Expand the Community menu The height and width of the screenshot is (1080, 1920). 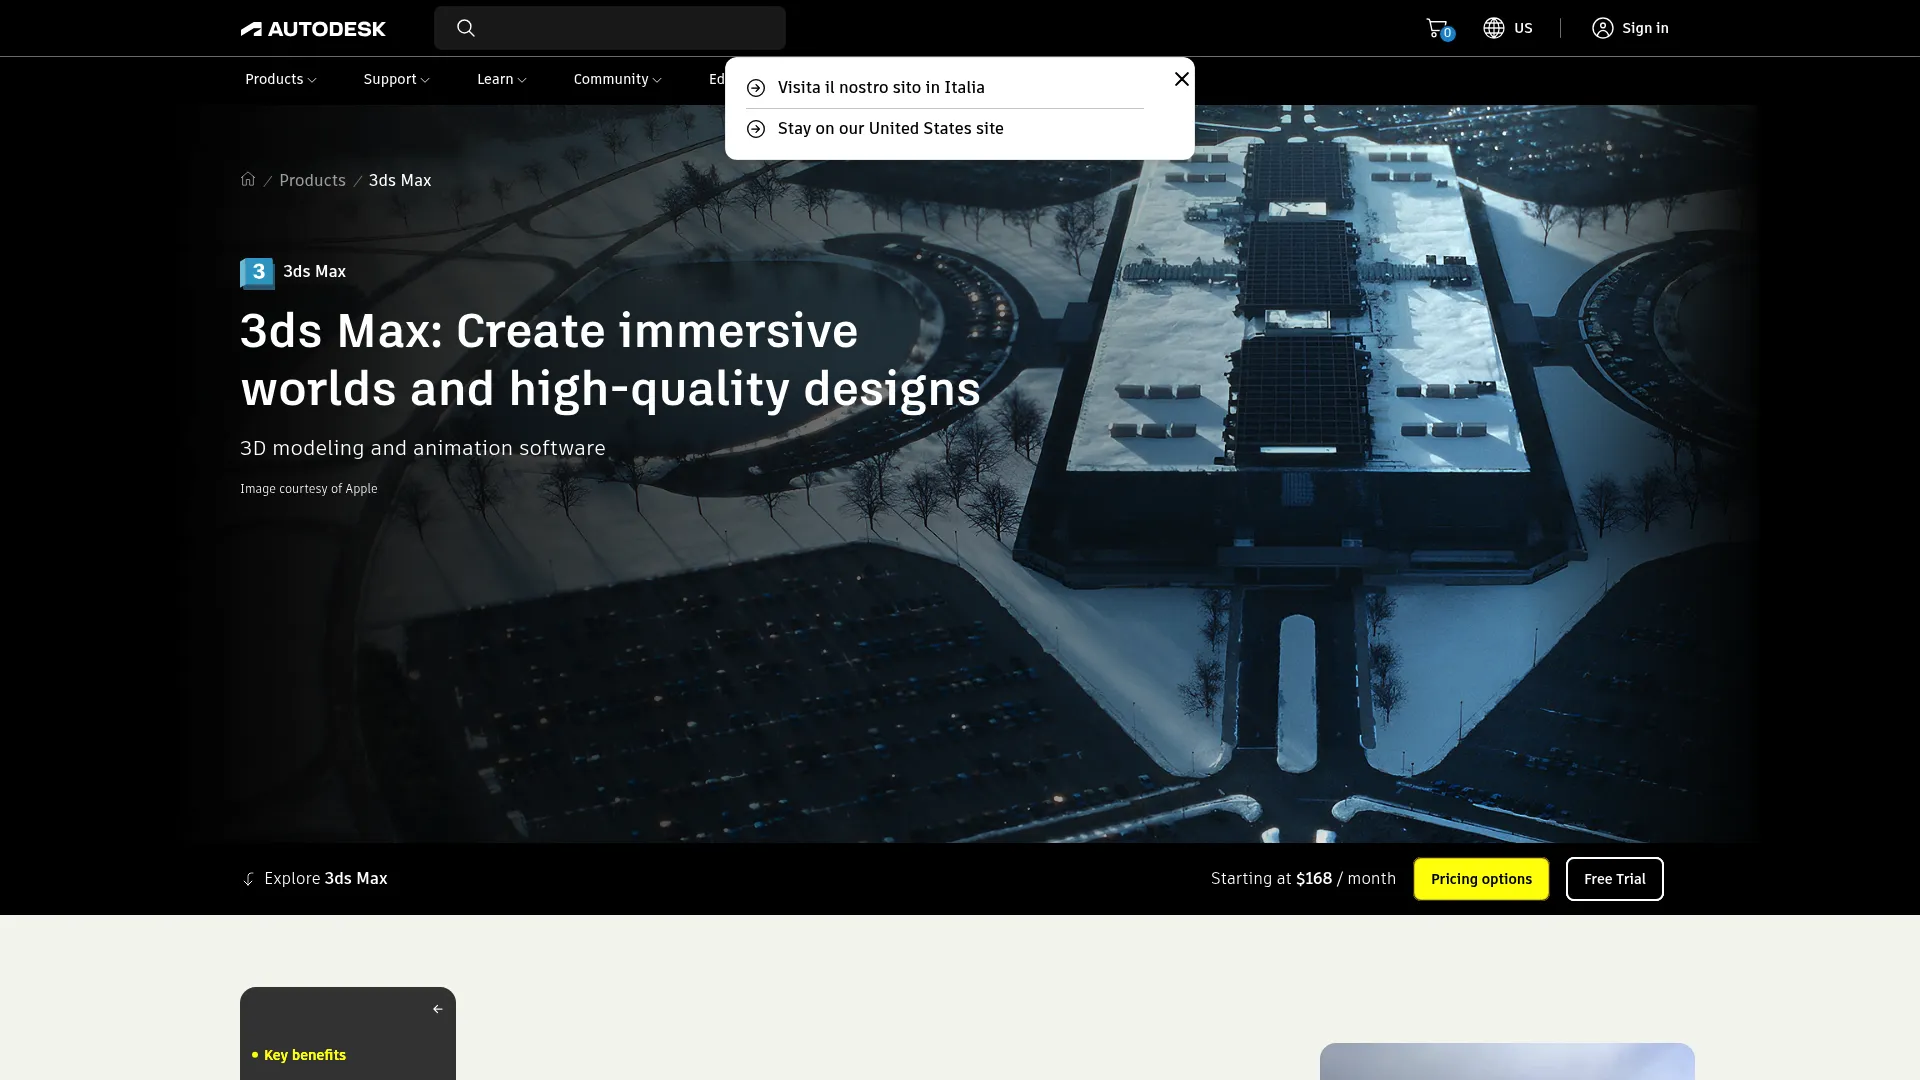[618, 80]
